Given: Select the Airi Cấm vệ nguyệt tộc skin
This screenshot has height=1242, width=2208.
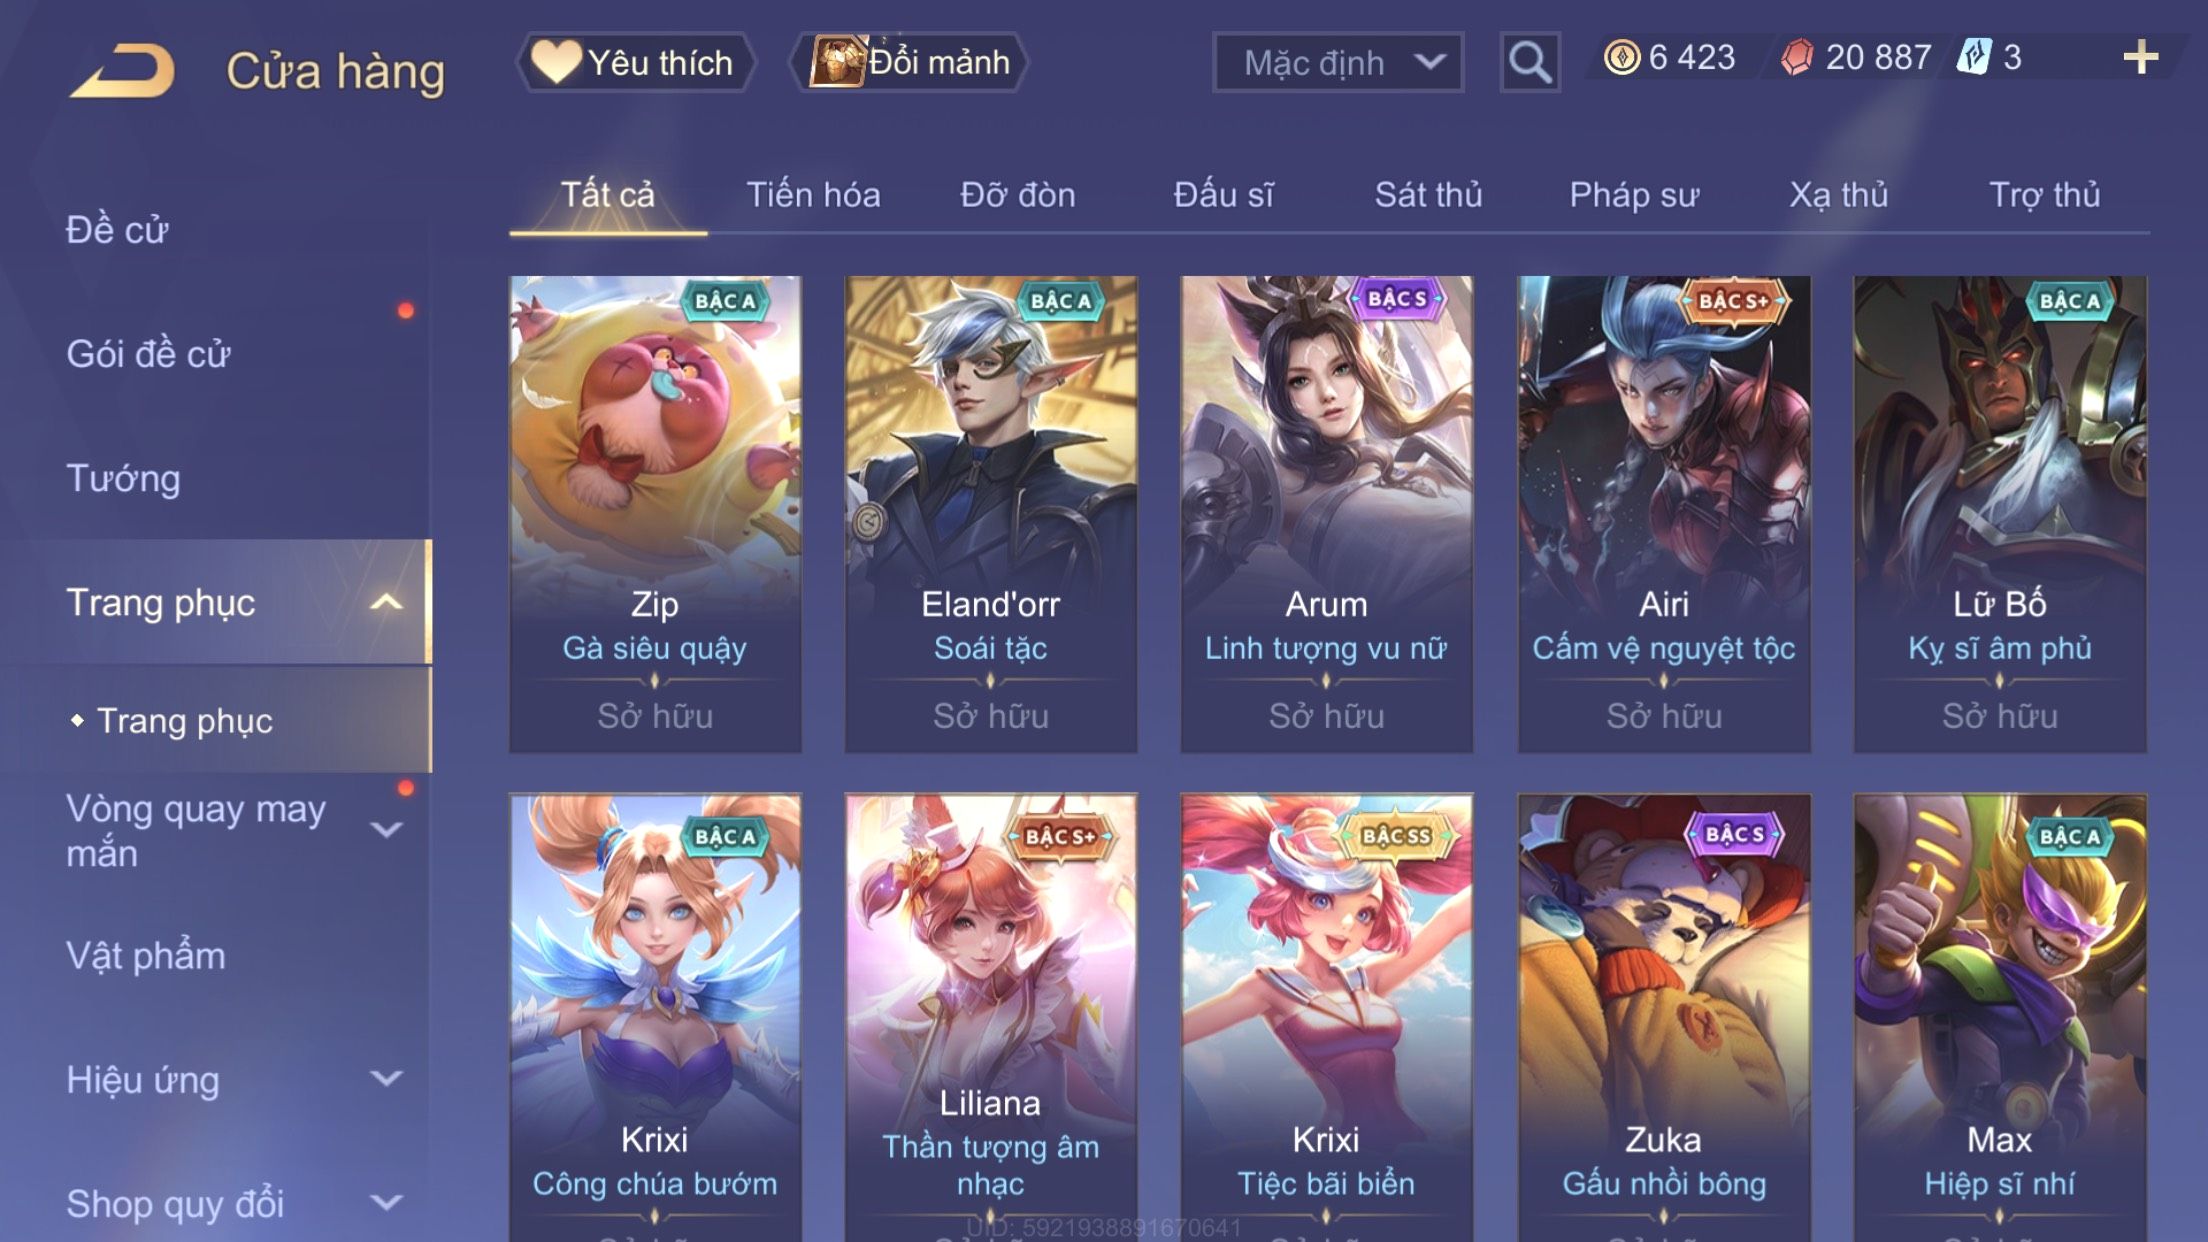Looking at the screenshot, I should 1664,514.
